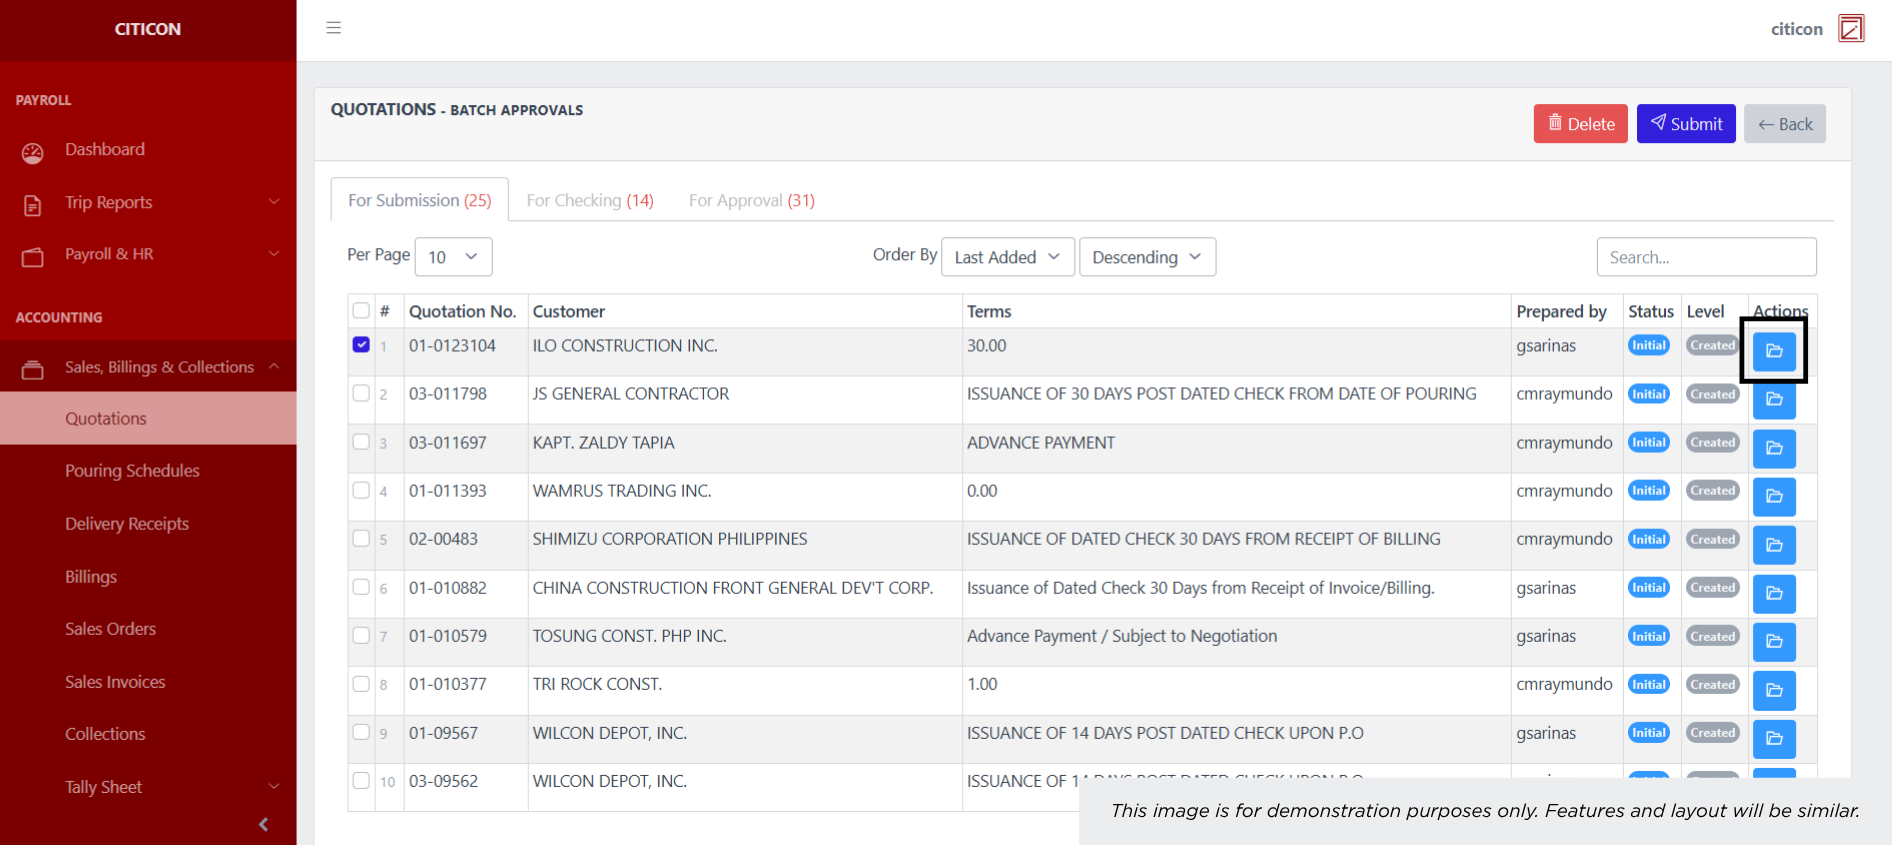Screen dimensions: 1892x845
Task: Open folder icon for ILO CONSTRUCTION INC. row
Action: [1774, 351]
